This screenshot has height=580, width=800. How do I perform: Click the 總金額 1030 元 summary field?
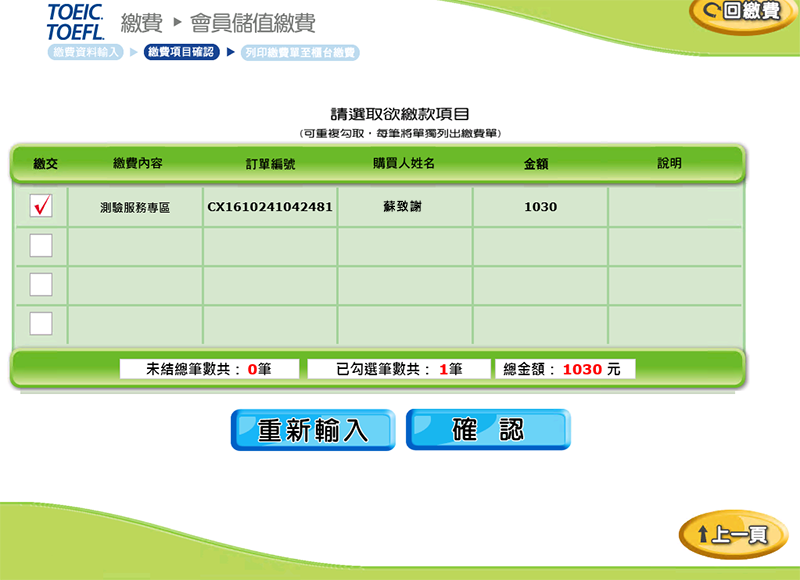point(566,369)
